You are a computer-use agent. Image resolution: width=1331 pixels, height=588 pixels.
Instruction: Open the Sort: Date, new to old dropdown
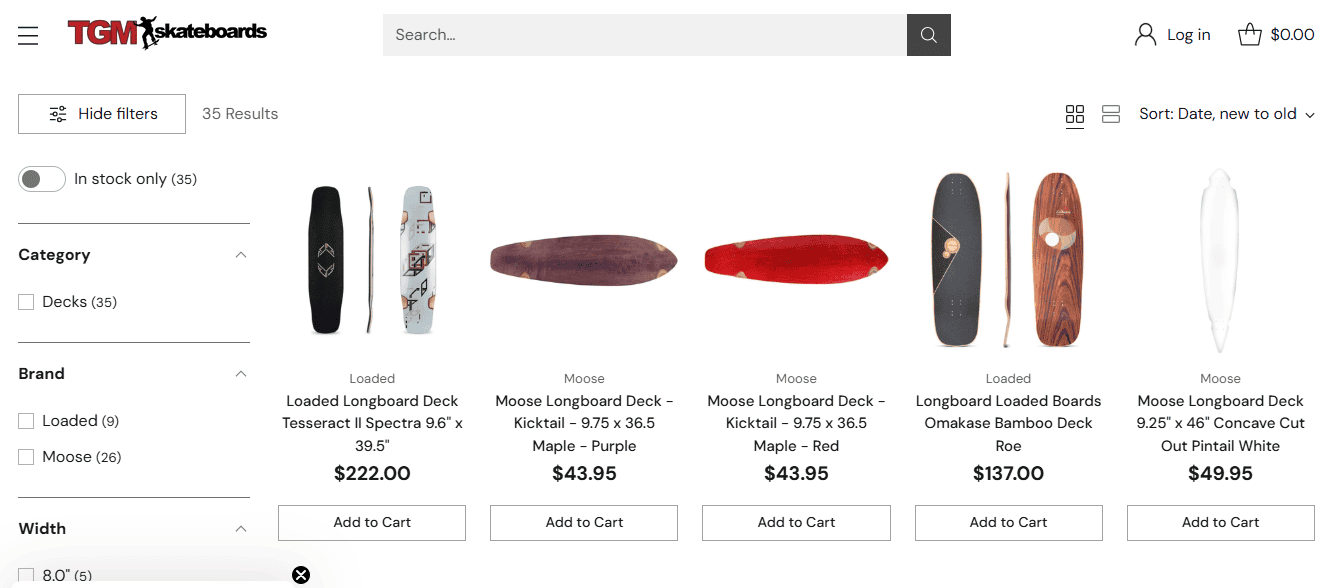pyautogui.click(x=1227, y=113)
